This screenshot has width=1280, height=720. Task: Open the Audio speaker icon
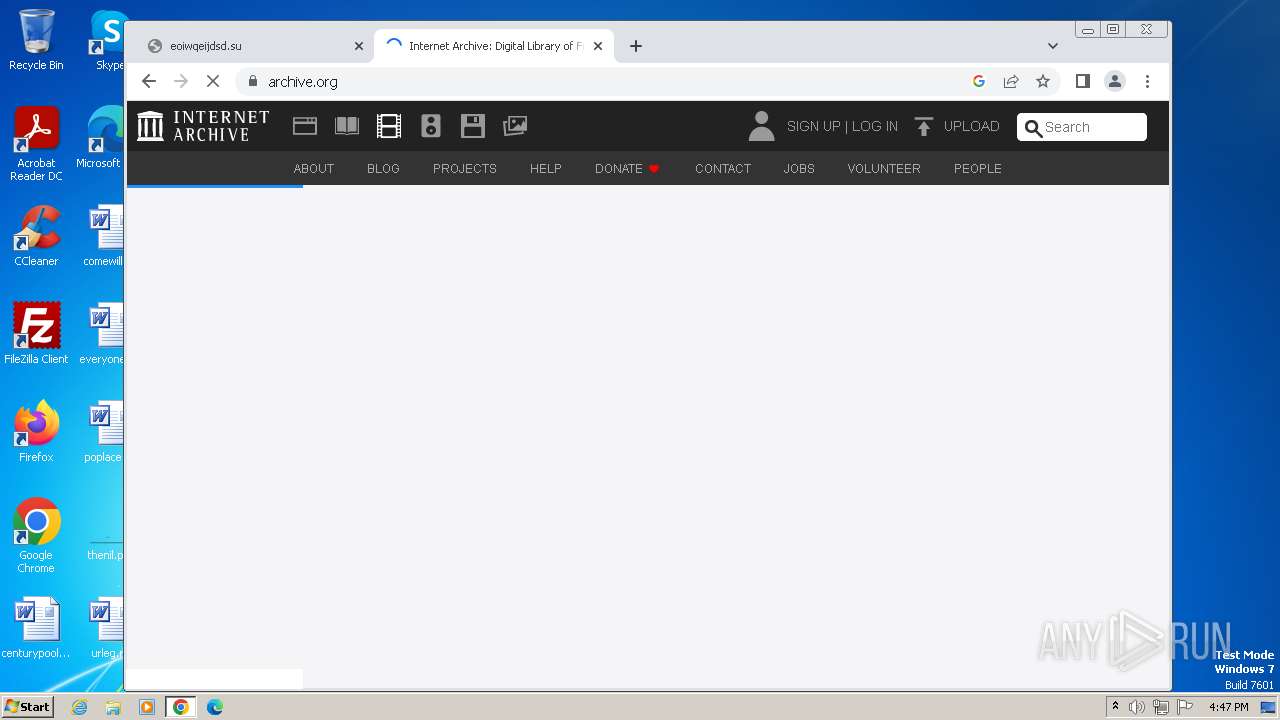(x=431, y=126)
